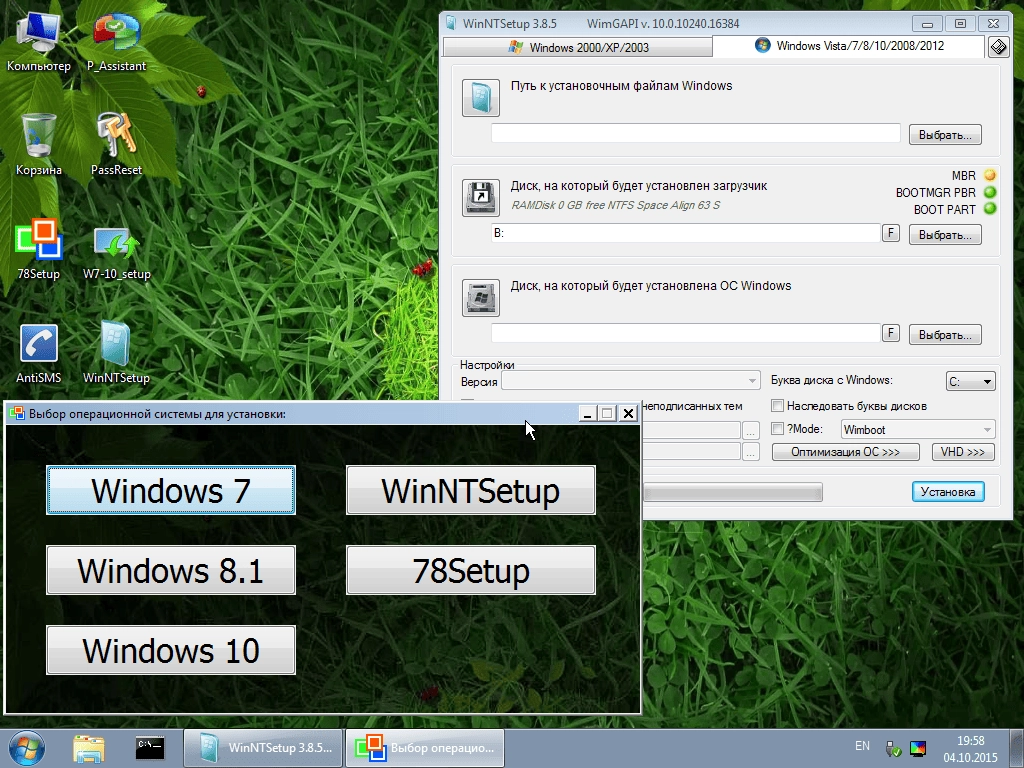
Task: Choose the Windows 8.1 button
Action: pos(170,570)
